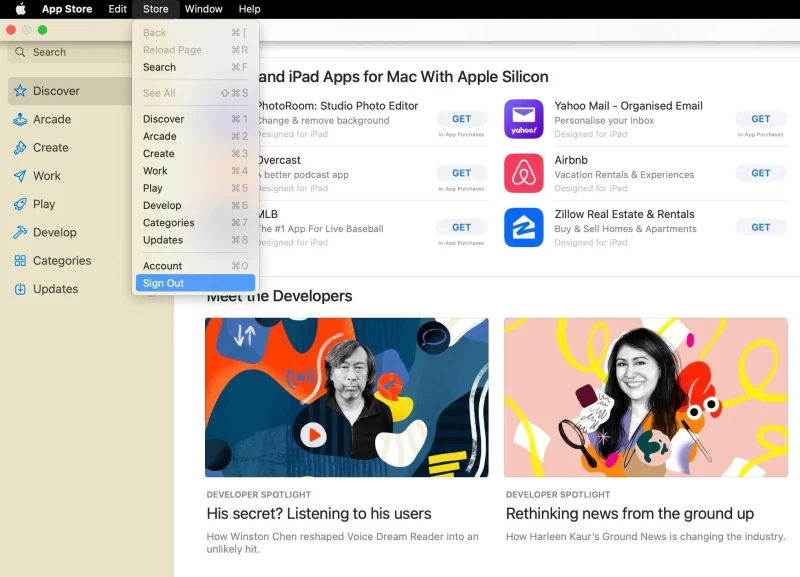Browse Categories using its sidebar icon

(22, 260)
